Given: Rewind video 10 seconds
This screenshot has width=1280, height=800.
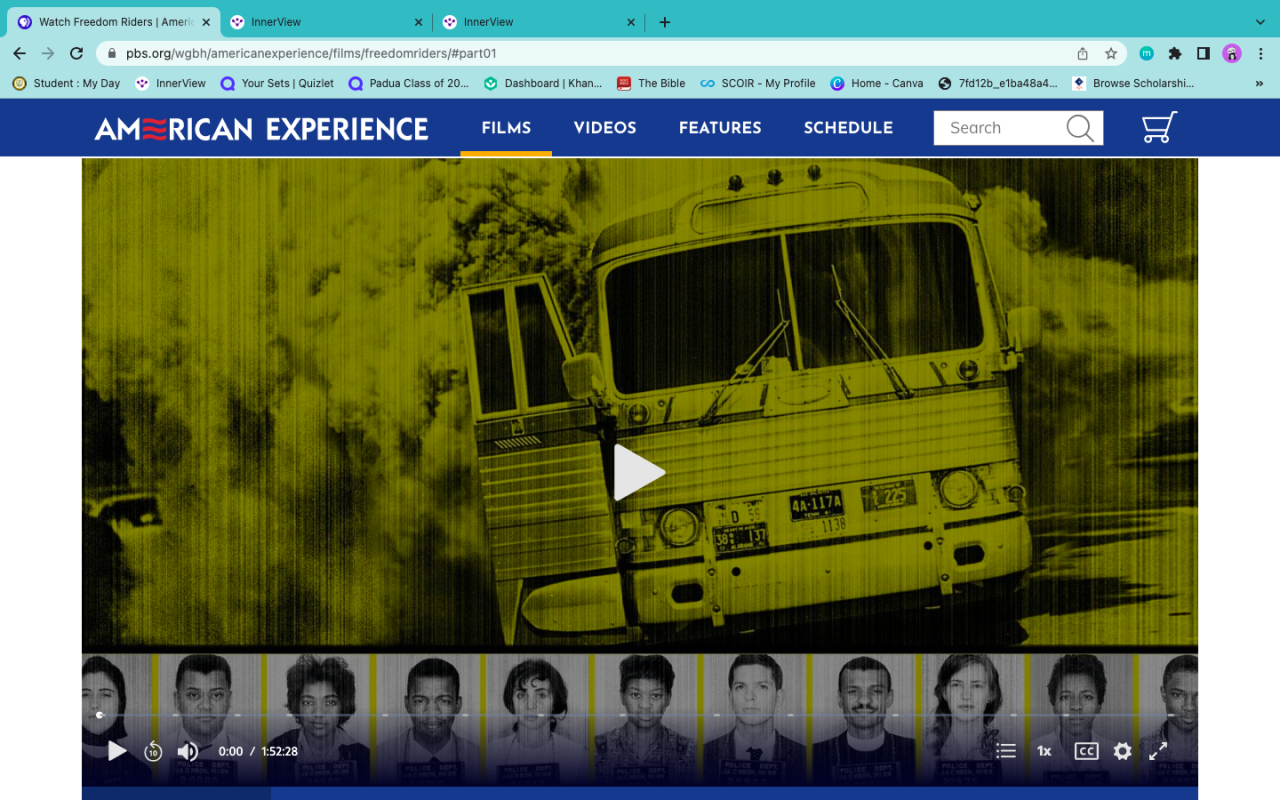Looking at the screenshot, I should pyautogui.click(x=153, y=751).
